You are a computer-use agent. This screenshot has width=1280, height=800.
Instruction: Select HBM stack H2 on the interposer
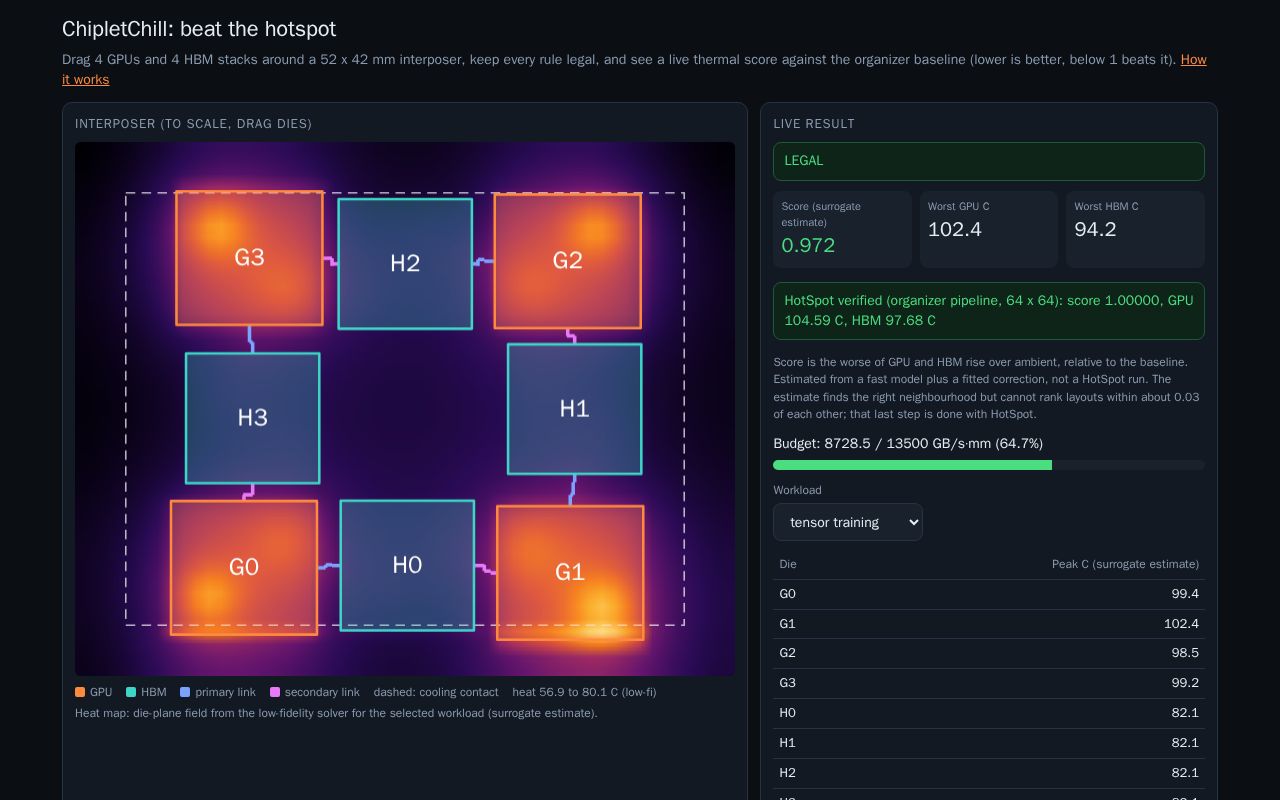pyautogui.click(x=405, y=263)
